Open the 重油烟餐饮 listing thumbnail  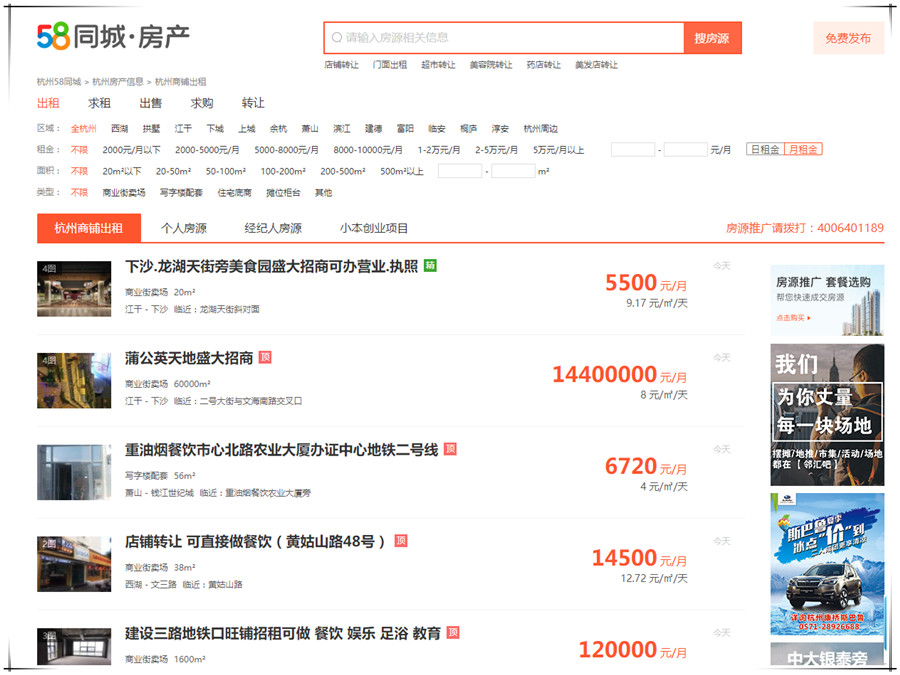click(x=74, y=472)
